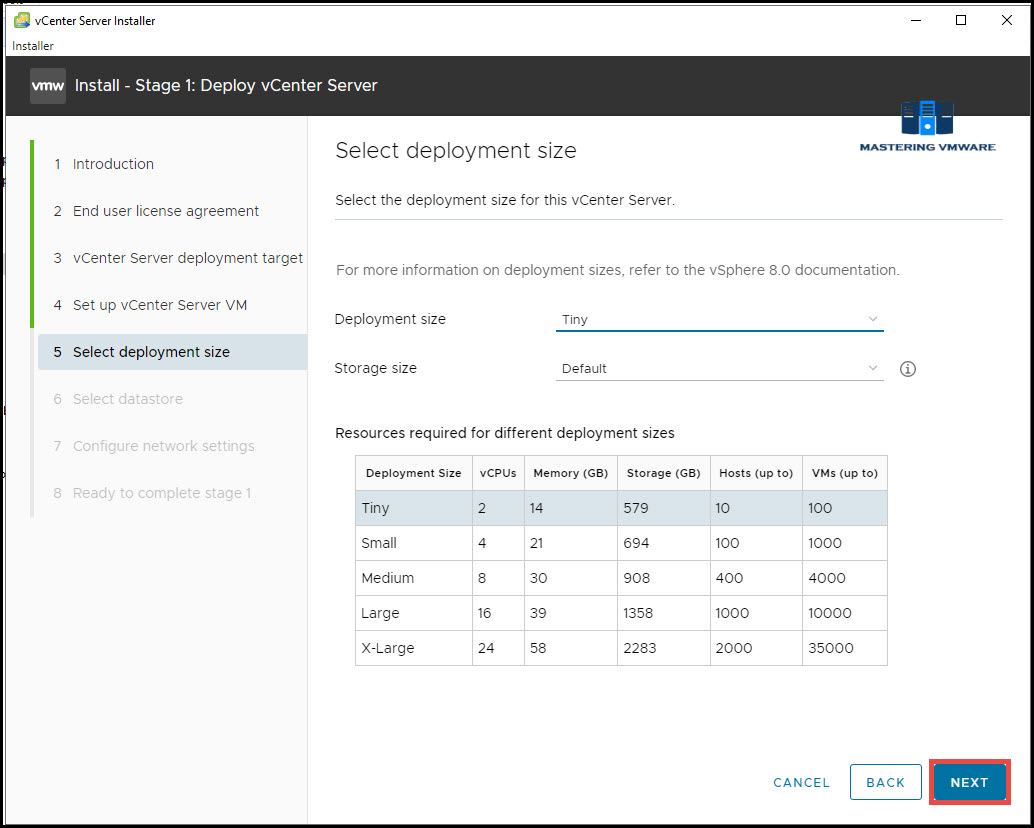The image size is (1034, 828).
Task: Click Tiny memory value 14
Action: (538, 508)
